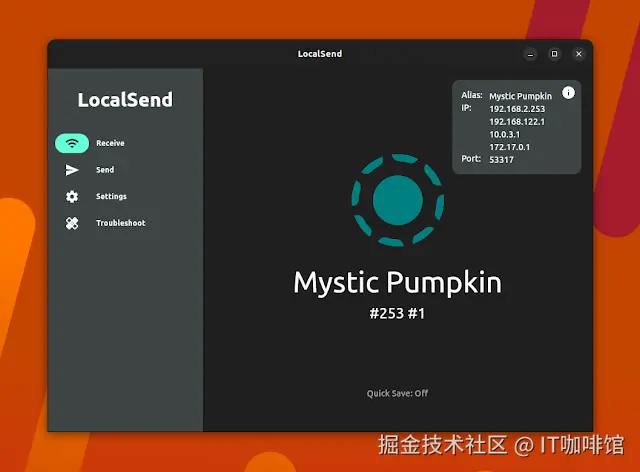Click the IP address 192.168.2.253
Screen dimensions: 640x472
click(517, 109)
